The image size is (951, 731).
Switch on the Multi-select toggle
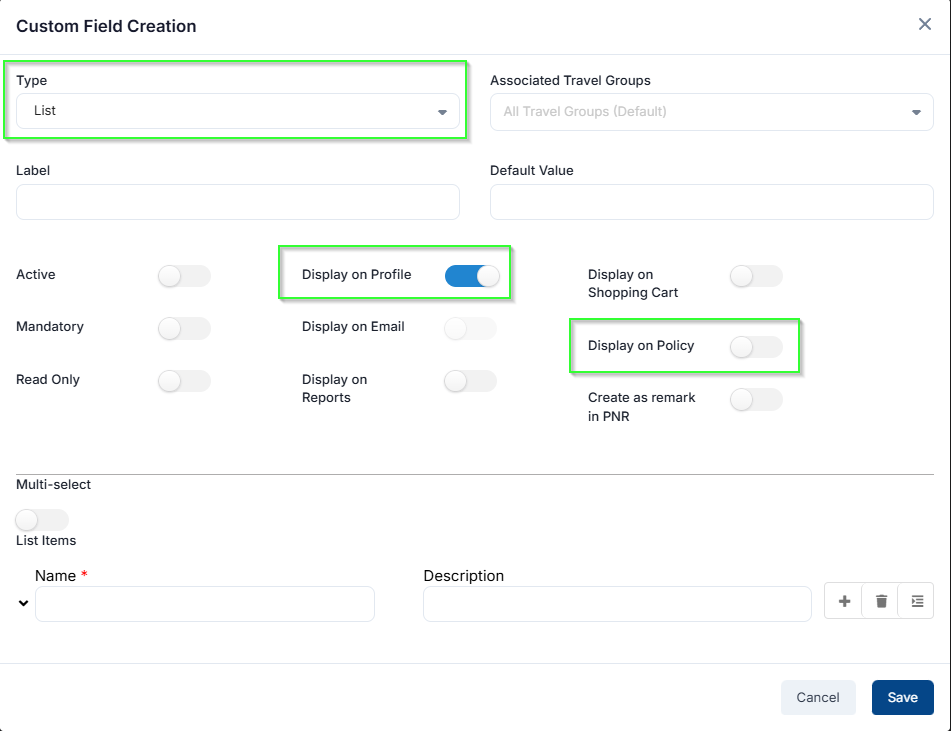coord(42,520)
